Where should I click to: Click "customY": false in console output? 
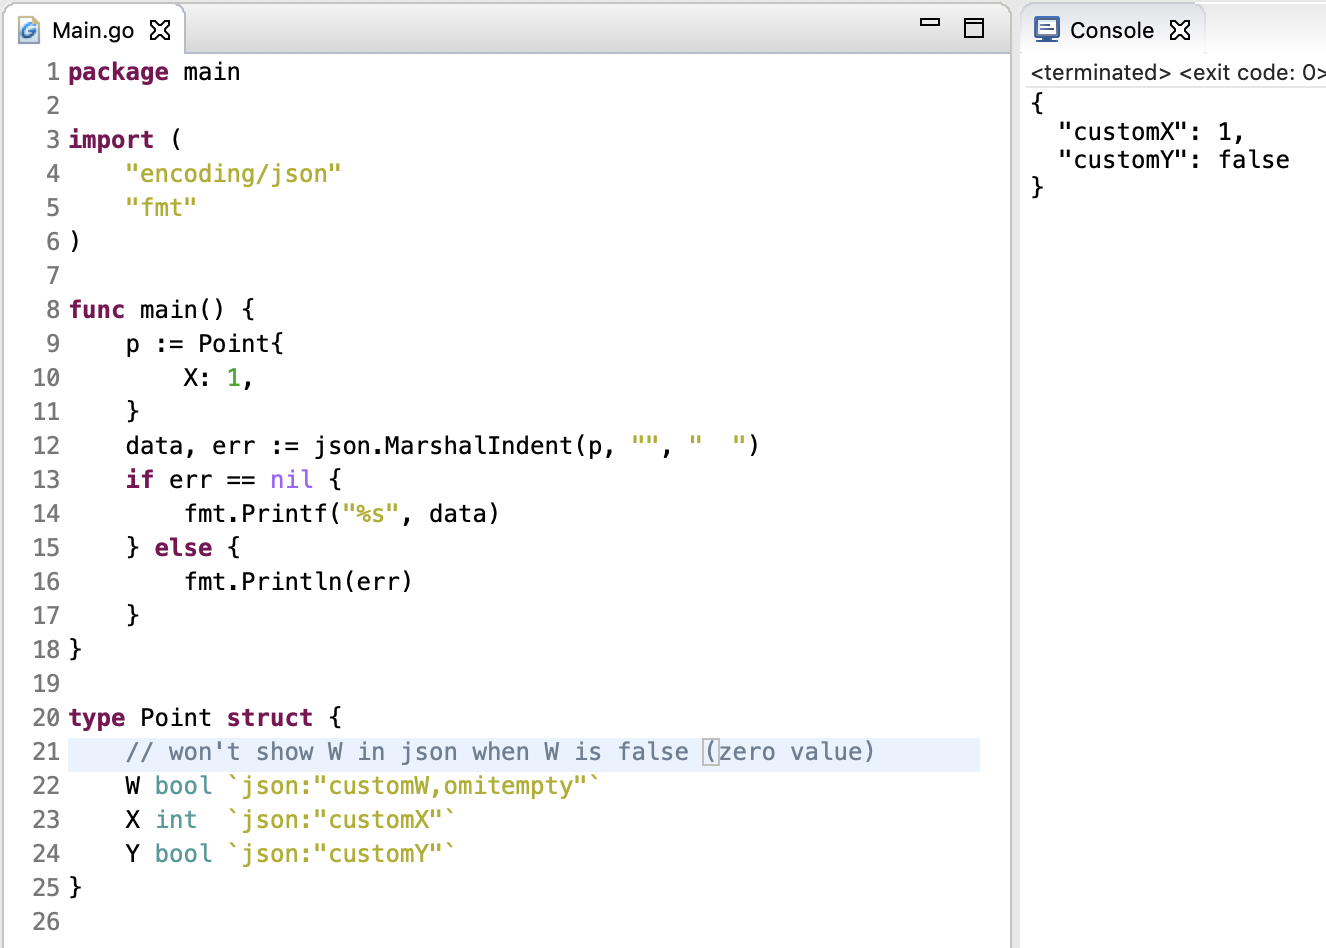point(1173,160)
